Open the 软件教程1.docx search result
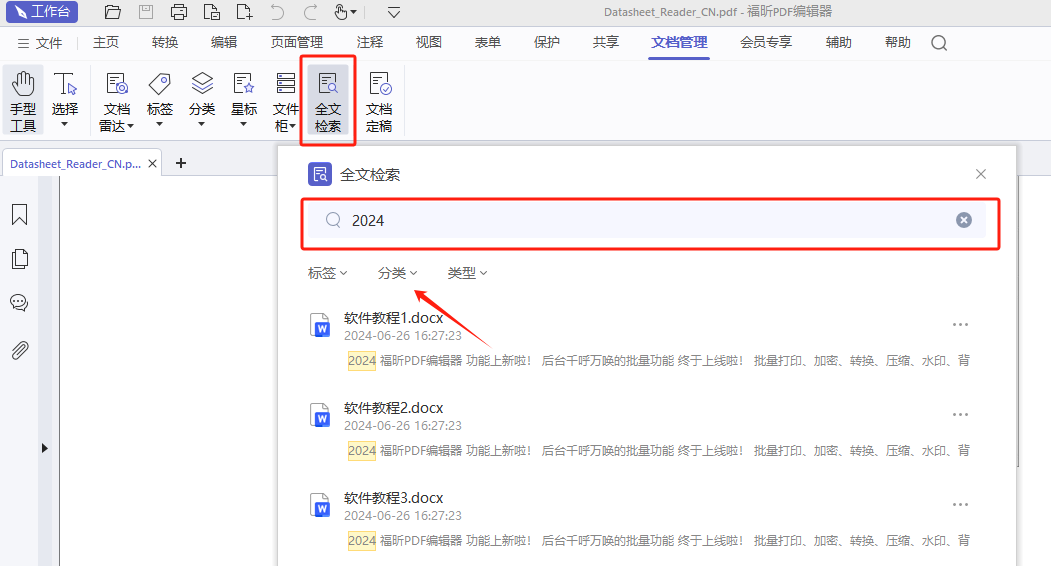Screen dimensions: 1051x566 [x=393, y=318]
